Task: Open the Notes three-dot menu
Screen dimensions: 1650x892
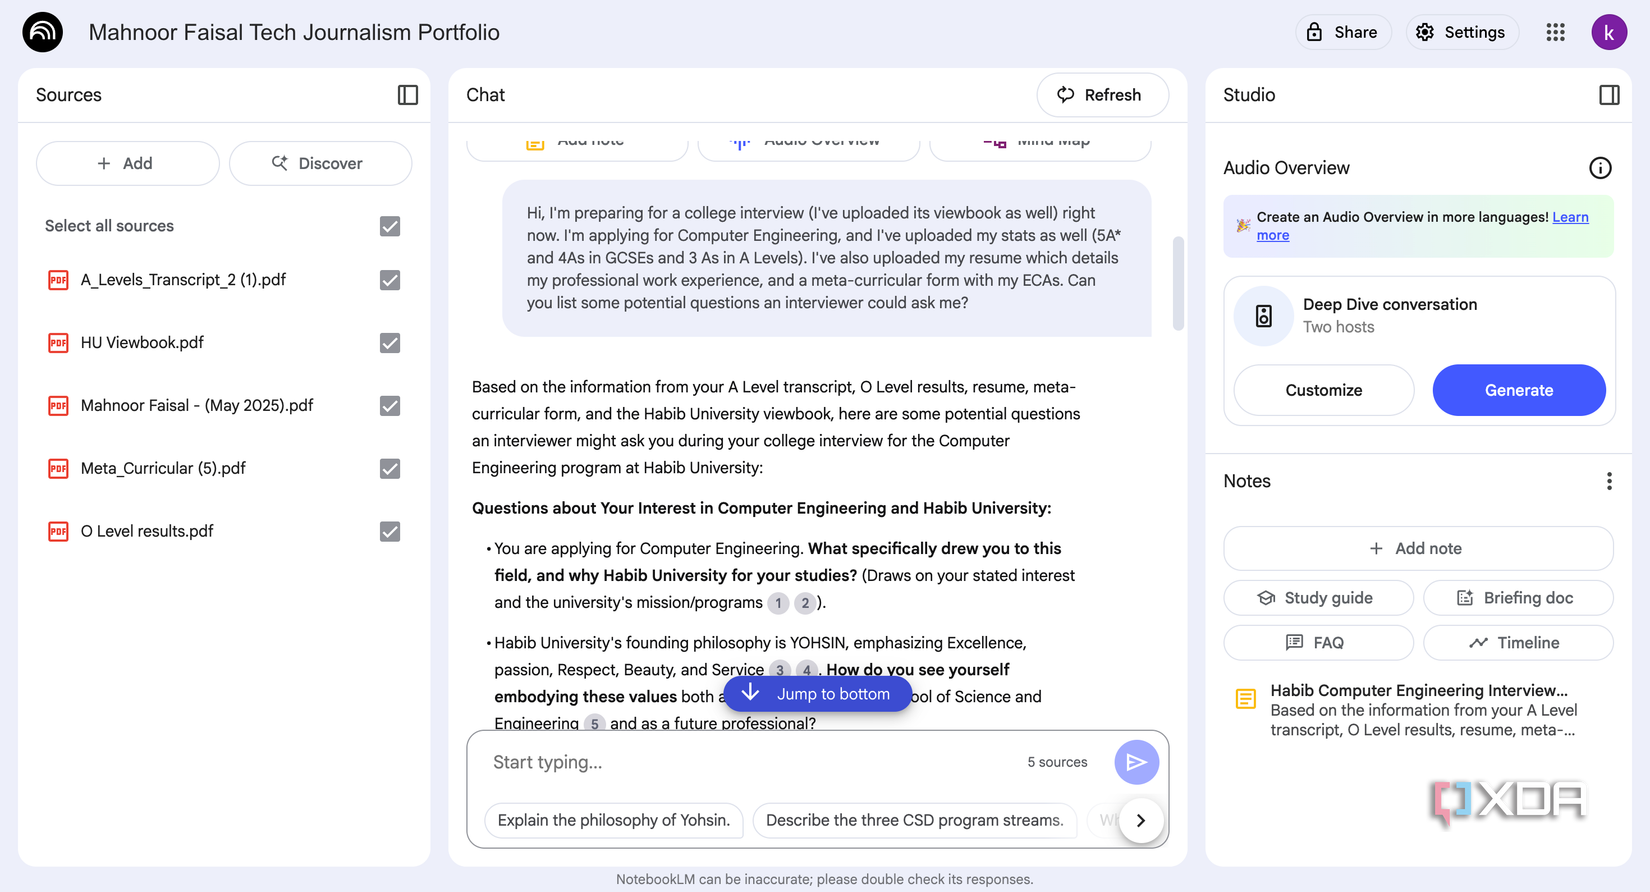Action: tap(1609, 481)
